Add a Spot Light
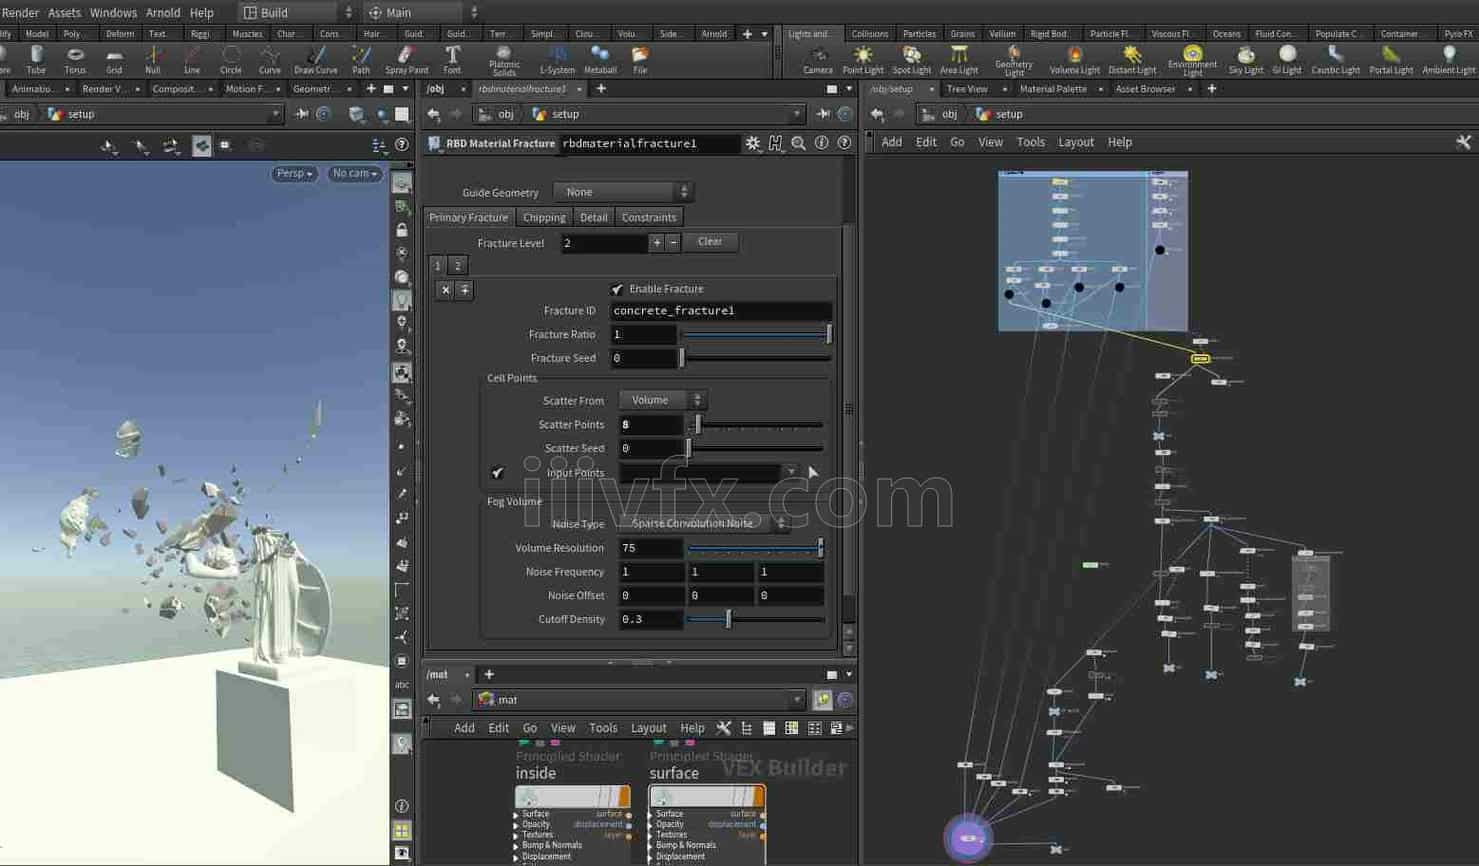This screenshot has width=1479, height=866. click(x=911, y=60)
